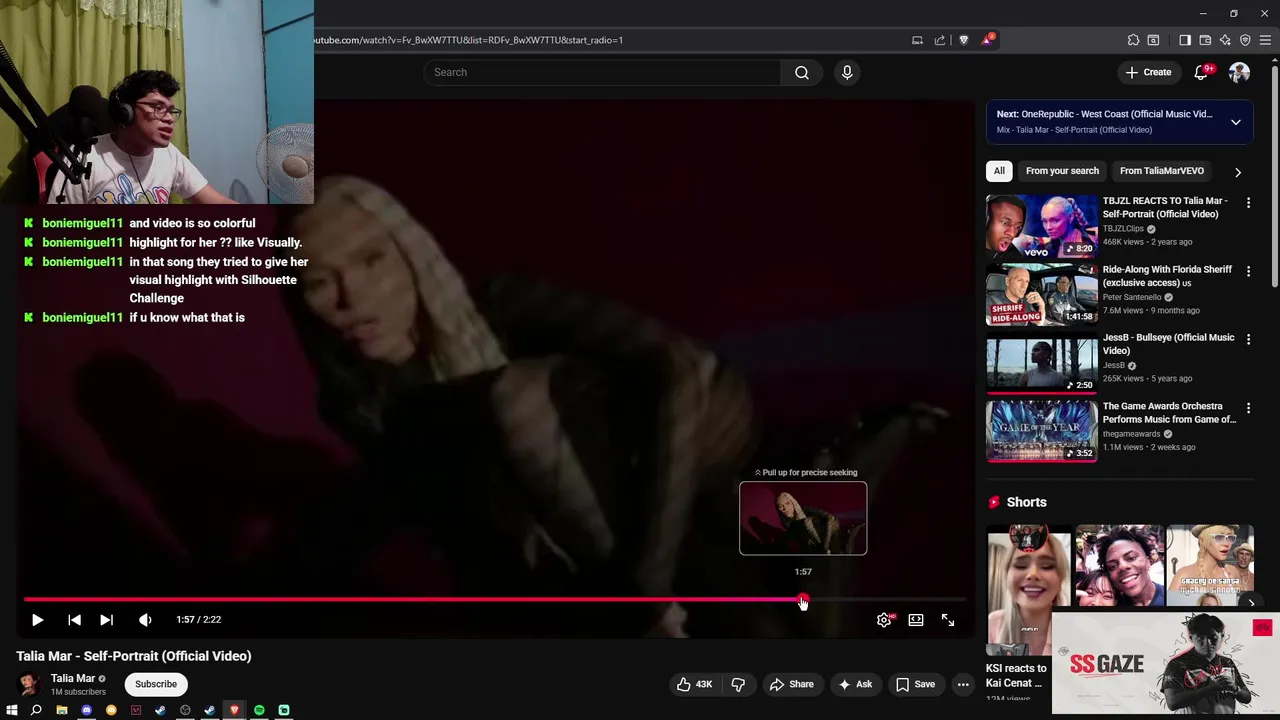Open YouTube notifications bell
The width and height of the screenshot is (1280, 720).
tap(1201, 72)
